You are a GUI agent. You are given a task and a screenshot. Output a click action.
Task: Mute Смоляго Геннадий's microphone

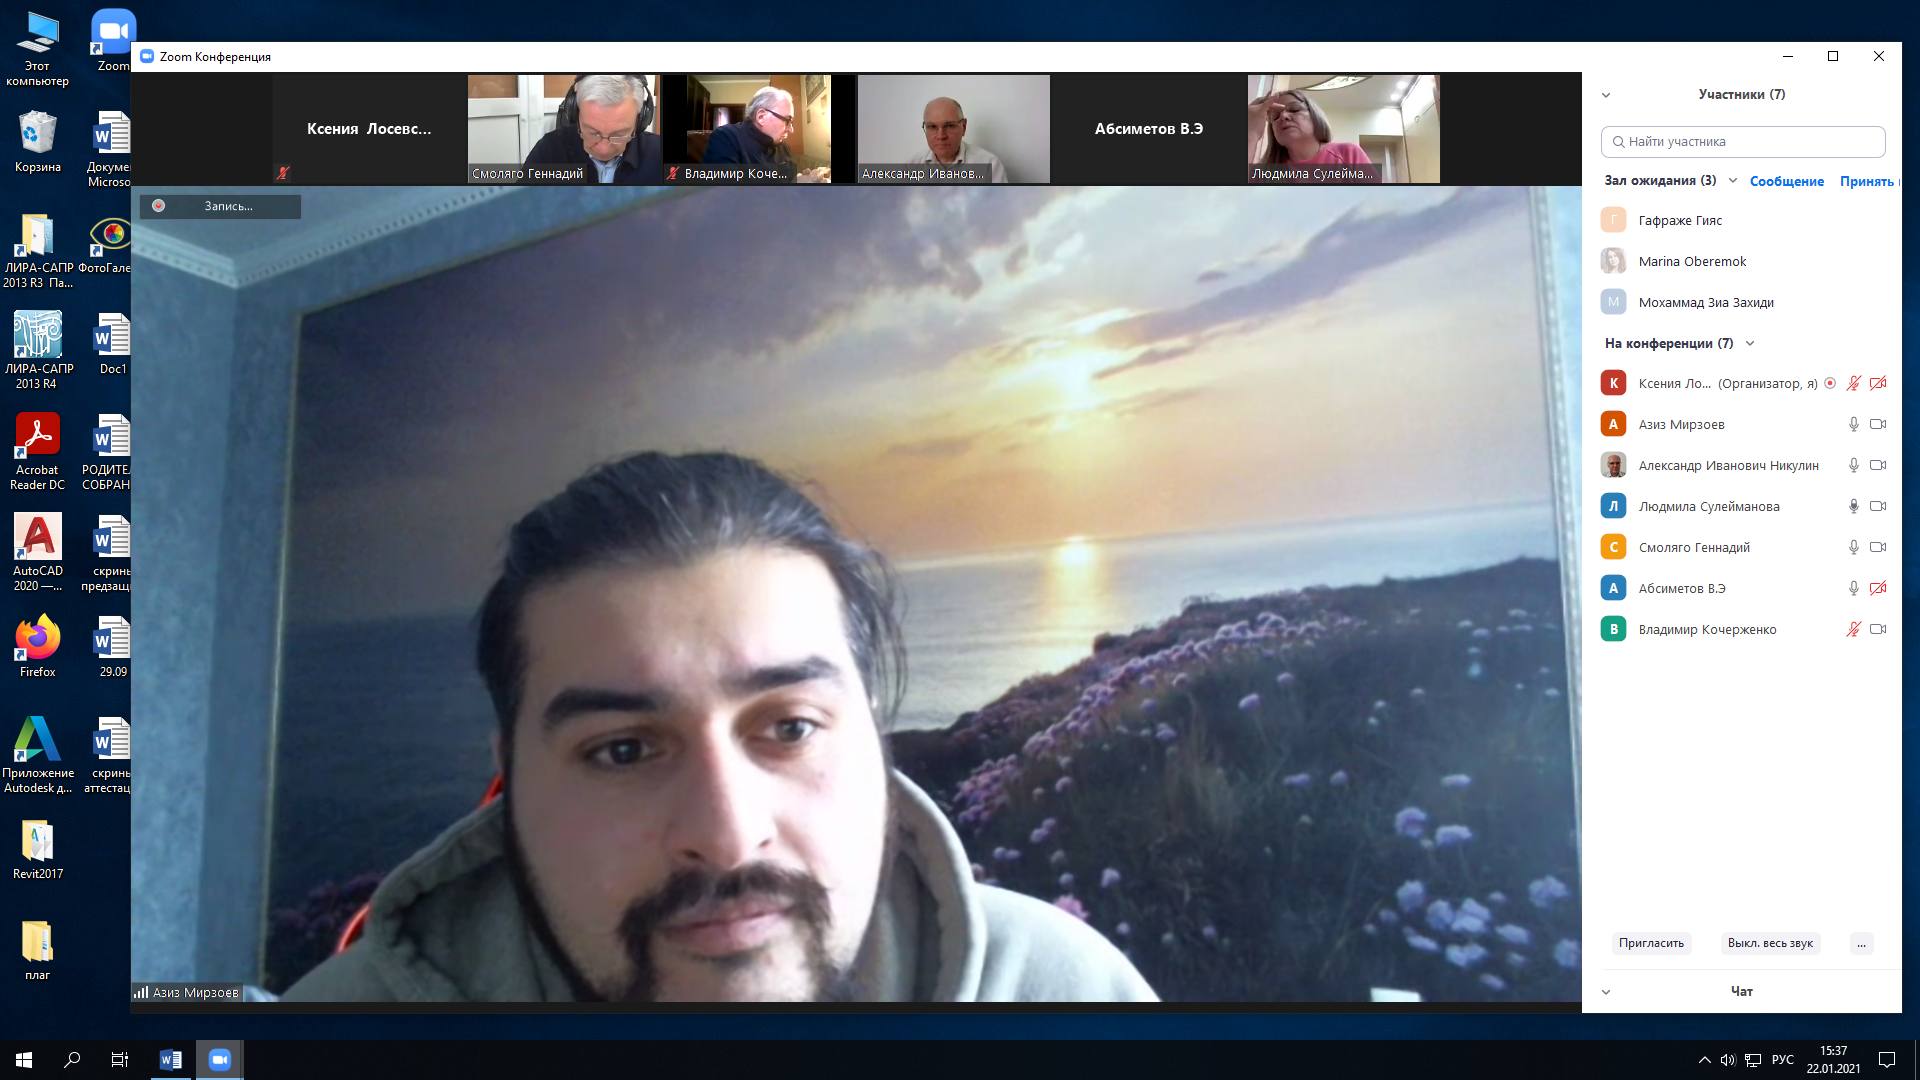[1853, 547]
